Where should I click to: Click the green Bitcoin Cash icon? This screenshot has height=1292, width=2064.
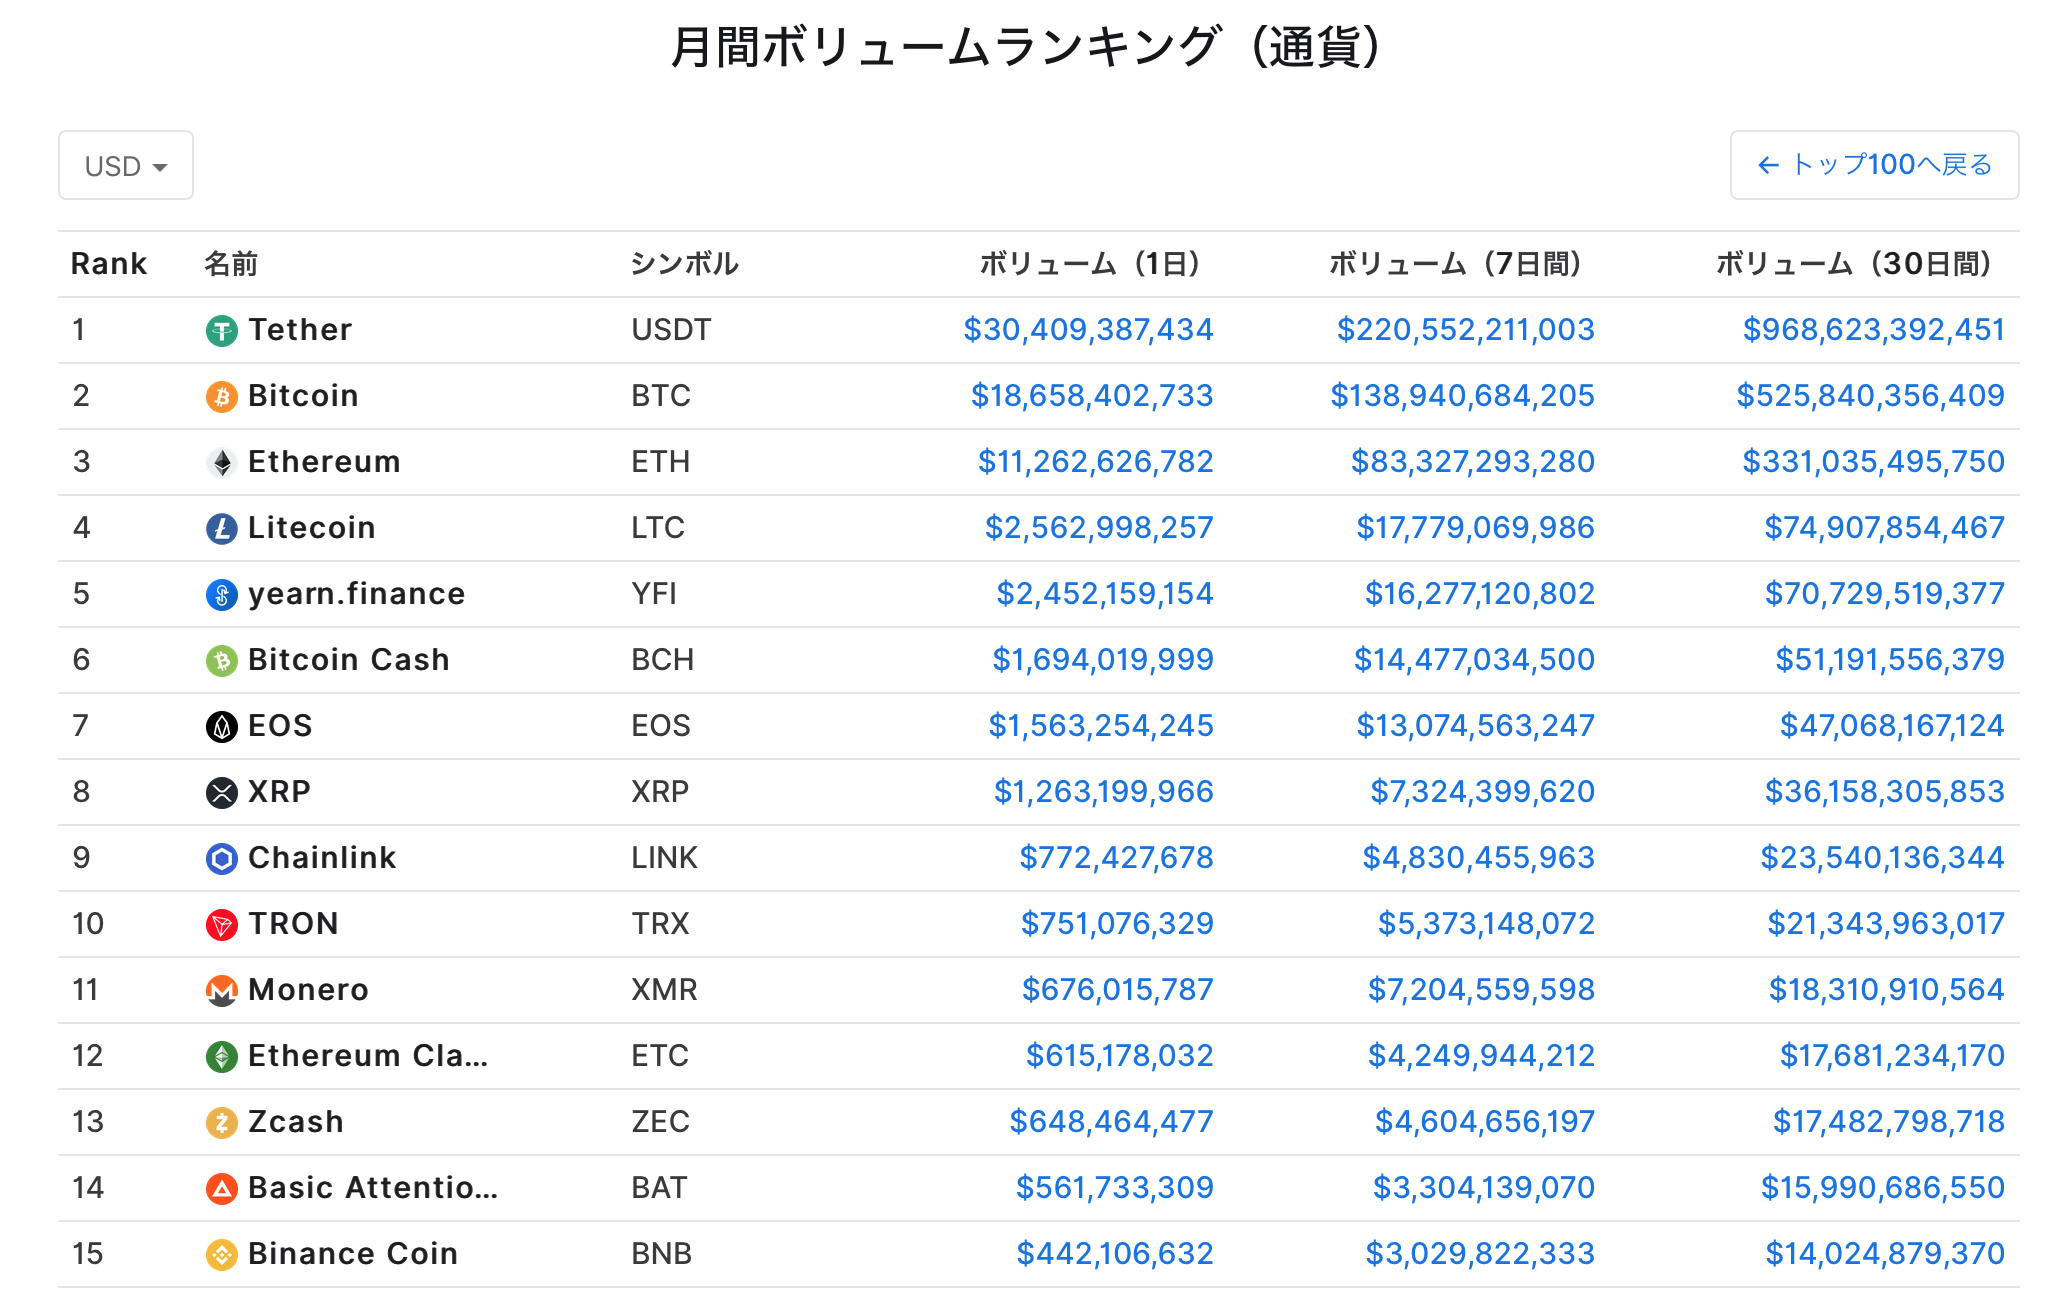pos(221,660)
